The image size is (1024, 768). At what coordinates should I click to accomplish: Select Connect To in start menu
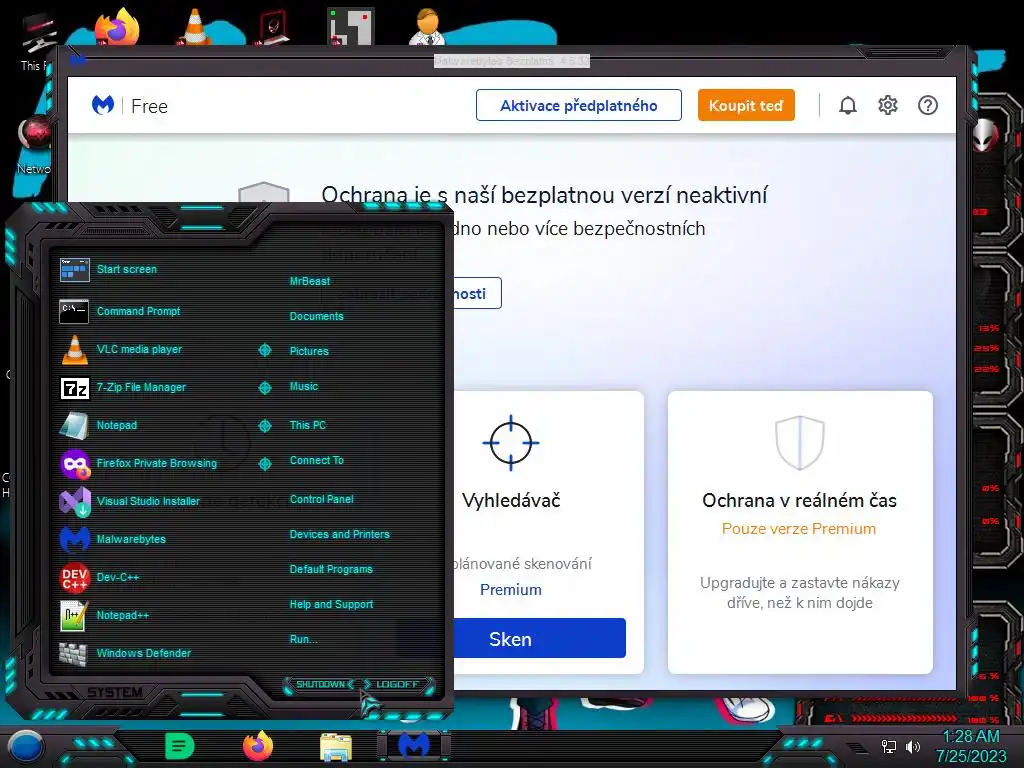(x=317, y=460)
